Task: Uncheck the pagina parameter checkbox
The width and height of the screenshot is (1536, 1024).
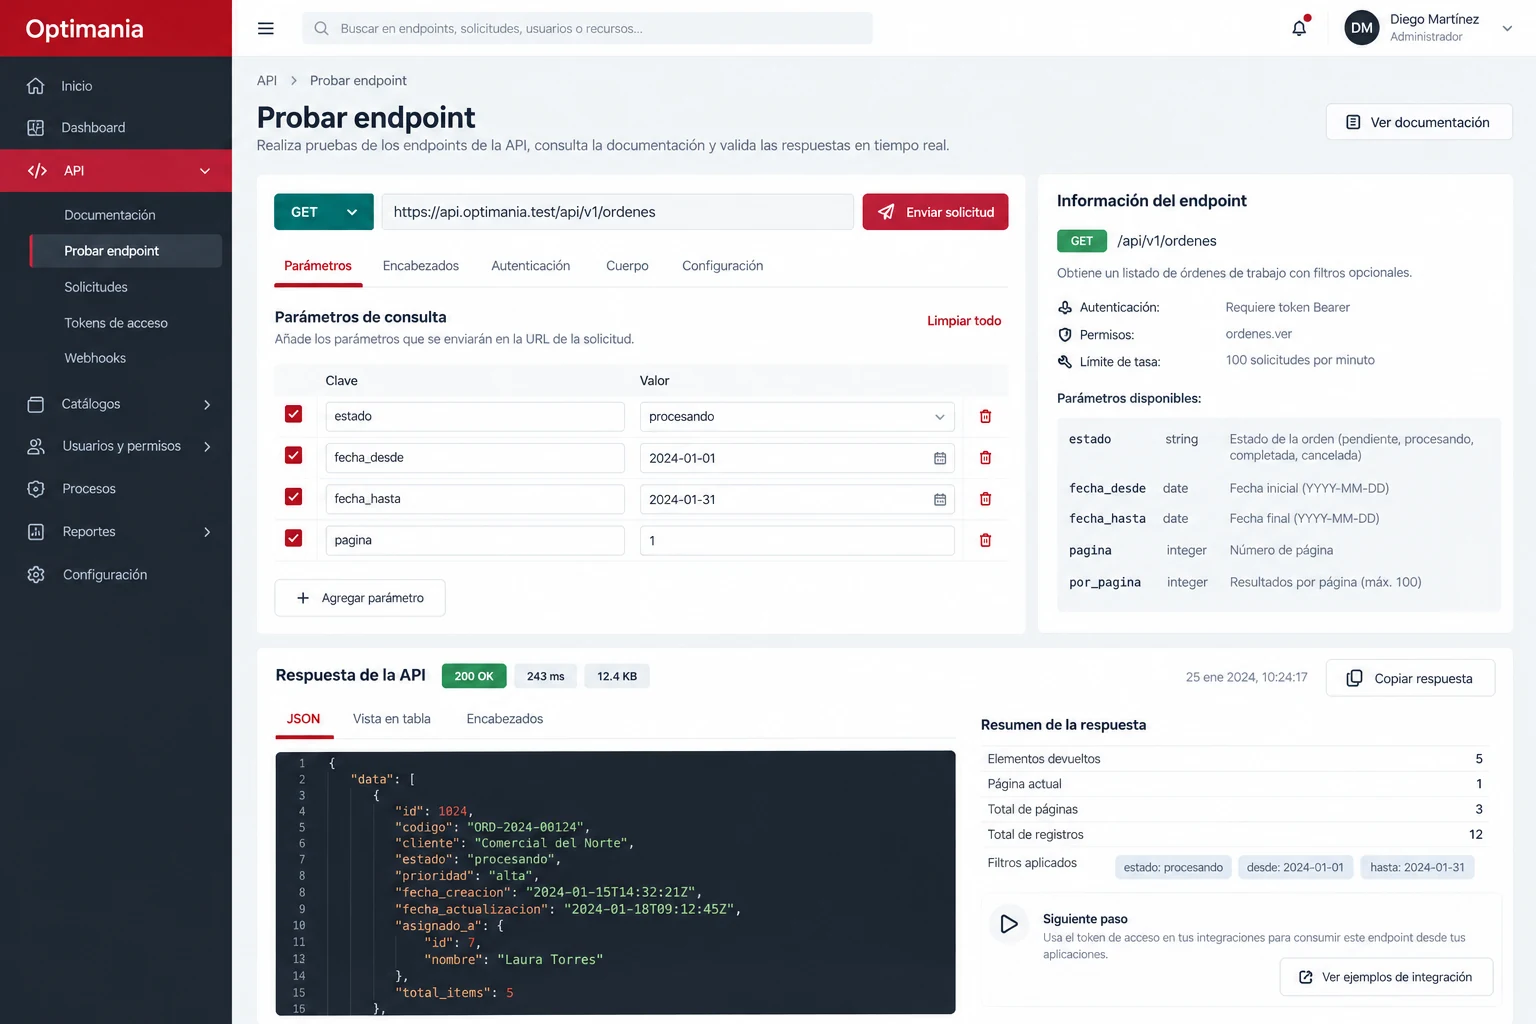Action: point(293,538)
